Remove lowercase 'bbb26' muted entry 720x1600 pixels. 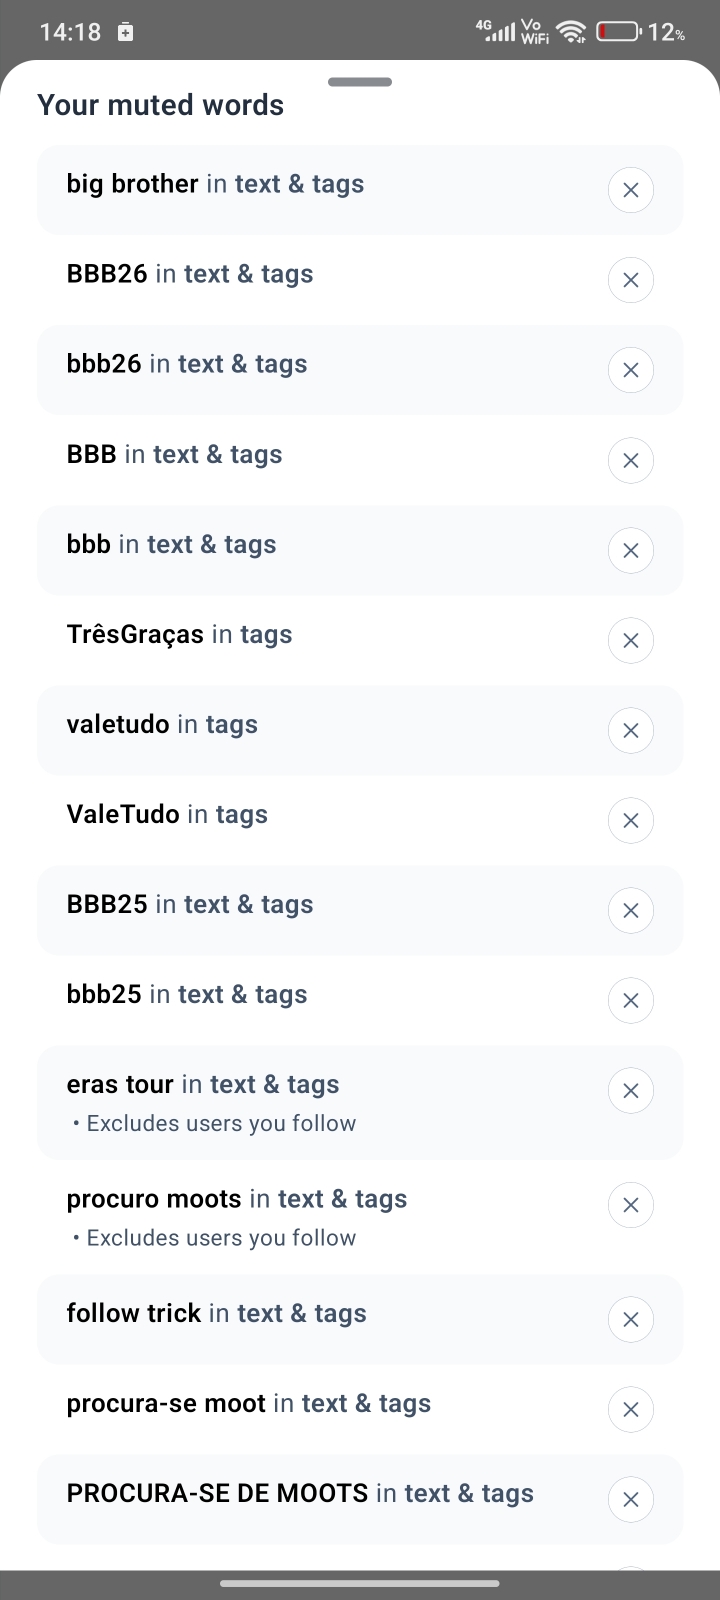(630, 370)
